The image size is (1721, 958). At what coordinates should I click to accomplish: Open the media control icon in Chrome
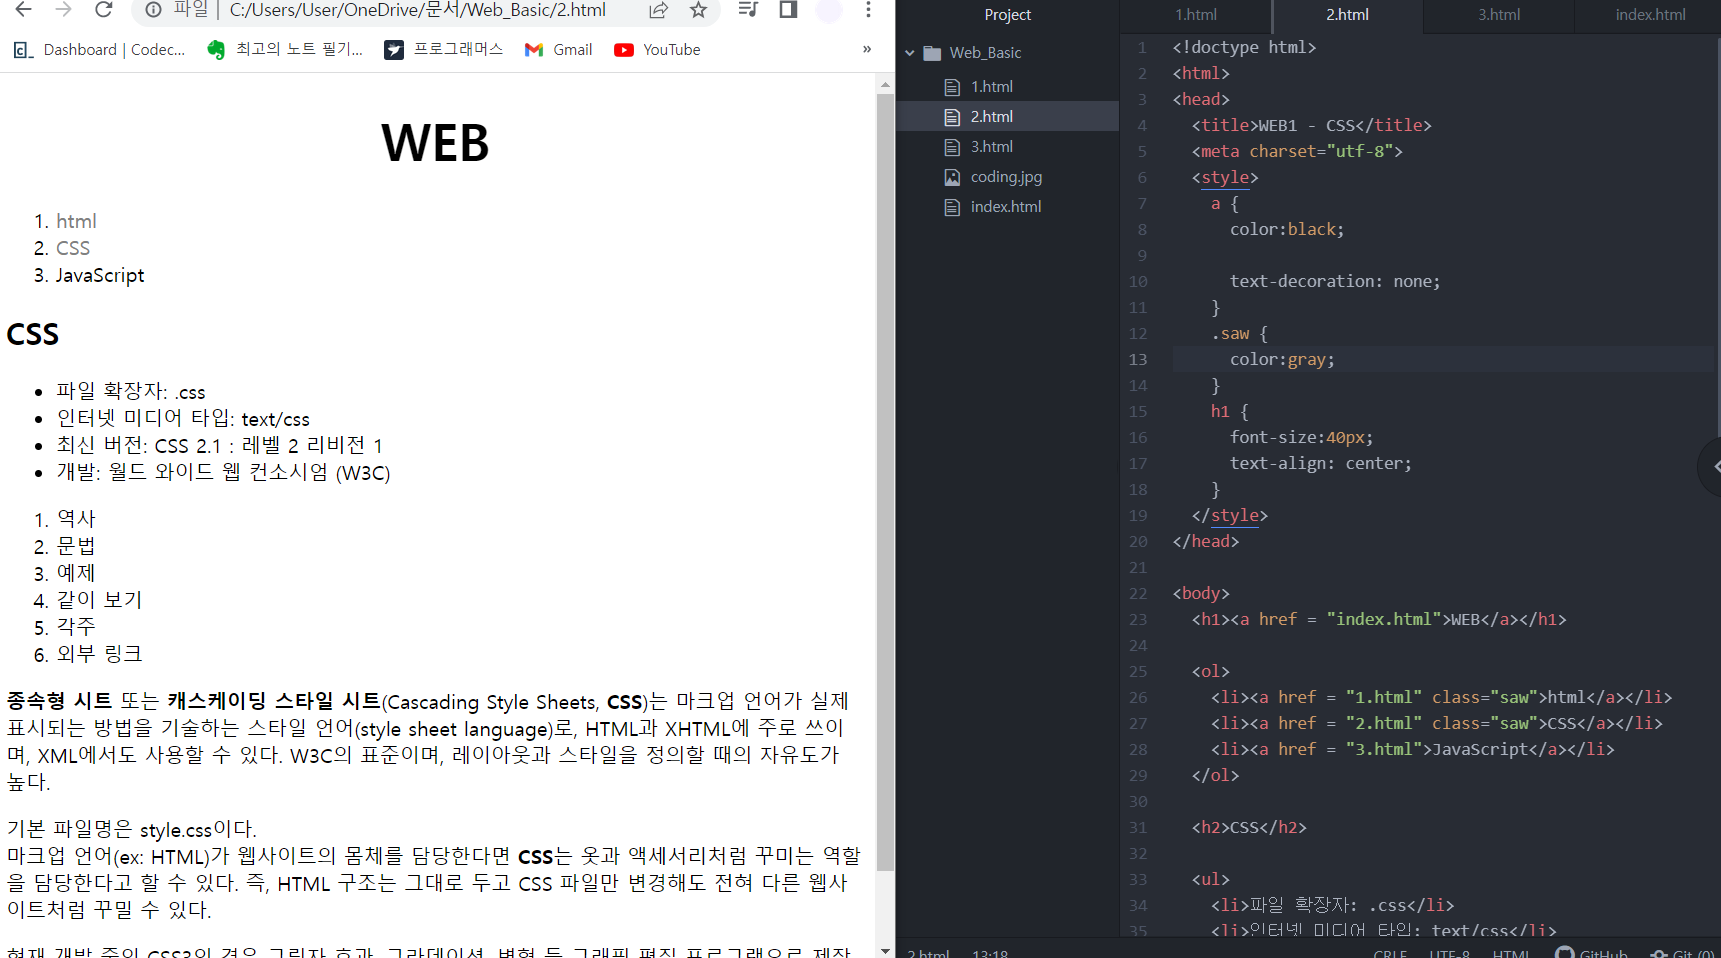(748, 10)
